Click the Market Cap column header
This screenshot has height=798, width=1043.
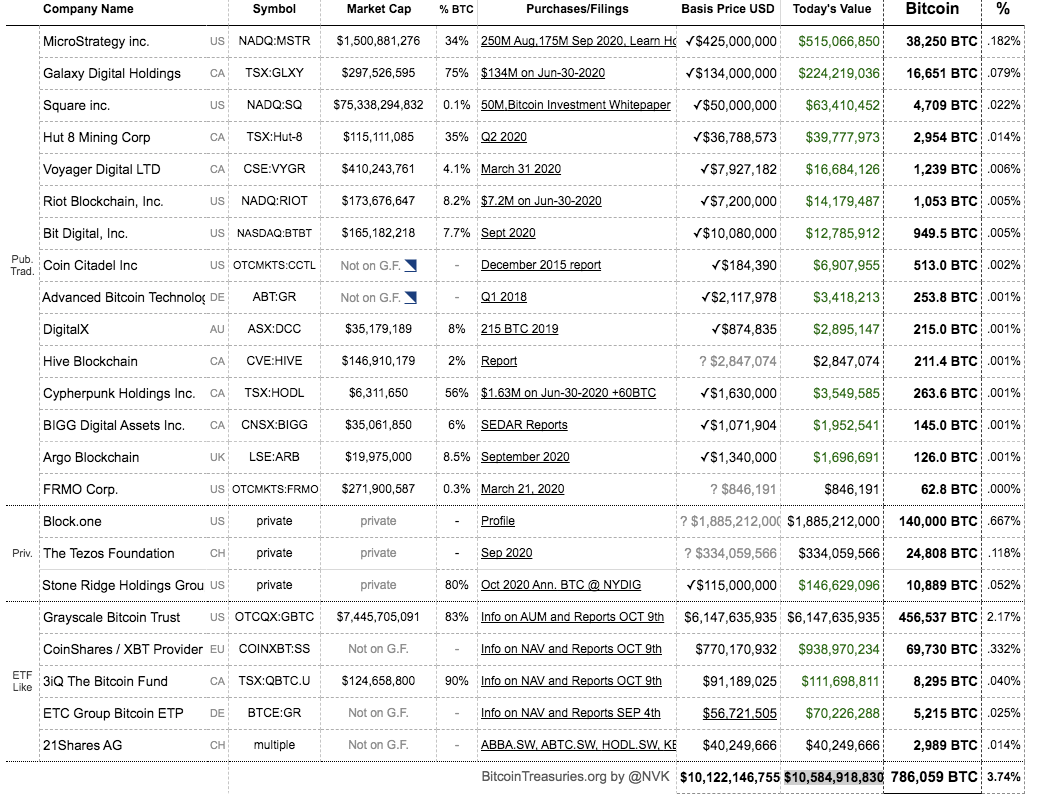(x=378, y=9)
